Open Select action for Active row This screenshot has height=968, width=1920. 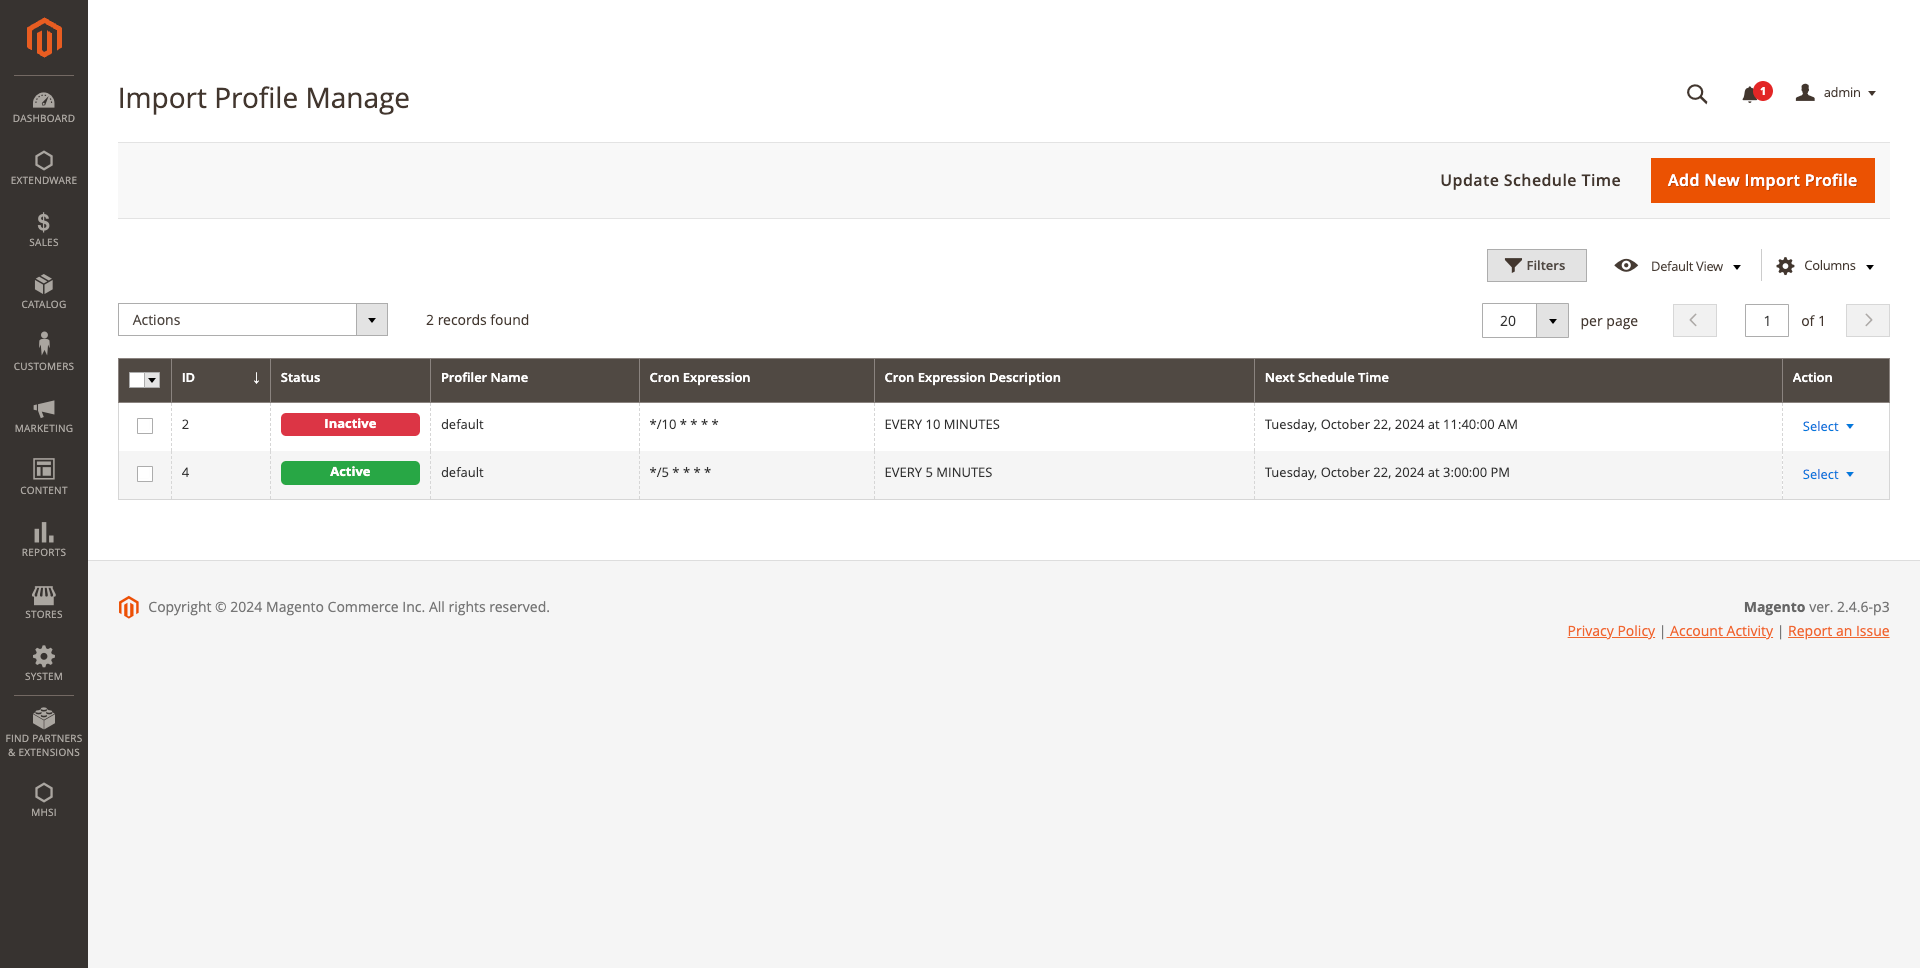(x=1828, y=474)
